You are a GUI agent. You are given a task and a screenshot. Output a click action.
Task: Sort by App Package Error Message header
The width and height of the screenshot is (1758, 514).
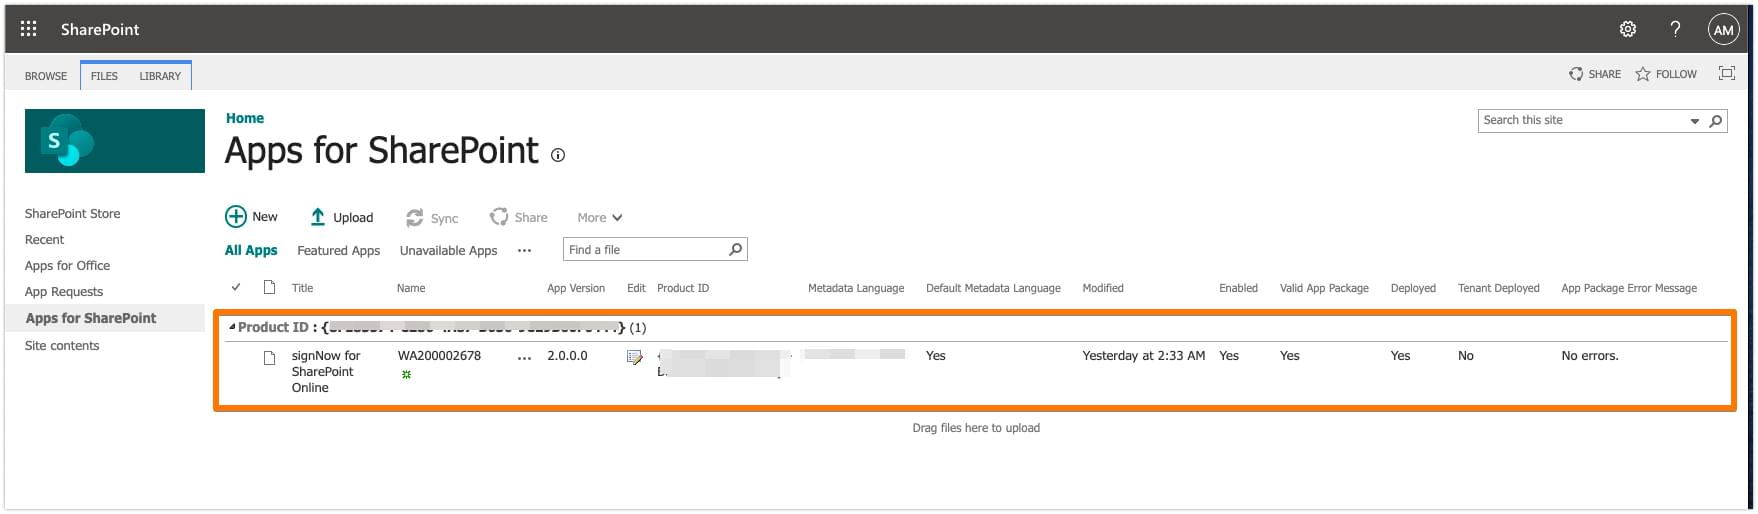[x=1629, y=288]
